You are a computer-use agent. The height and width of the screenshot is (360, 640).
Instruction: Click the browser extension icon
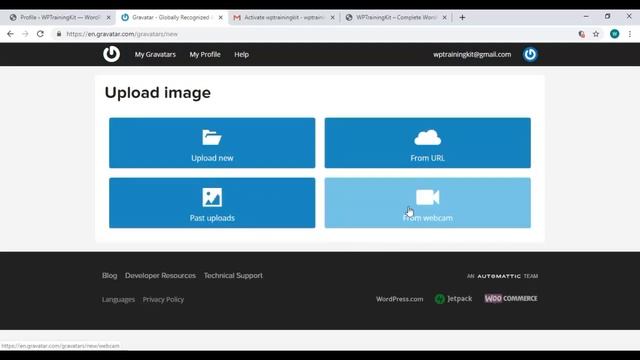[x=582, y=34]
